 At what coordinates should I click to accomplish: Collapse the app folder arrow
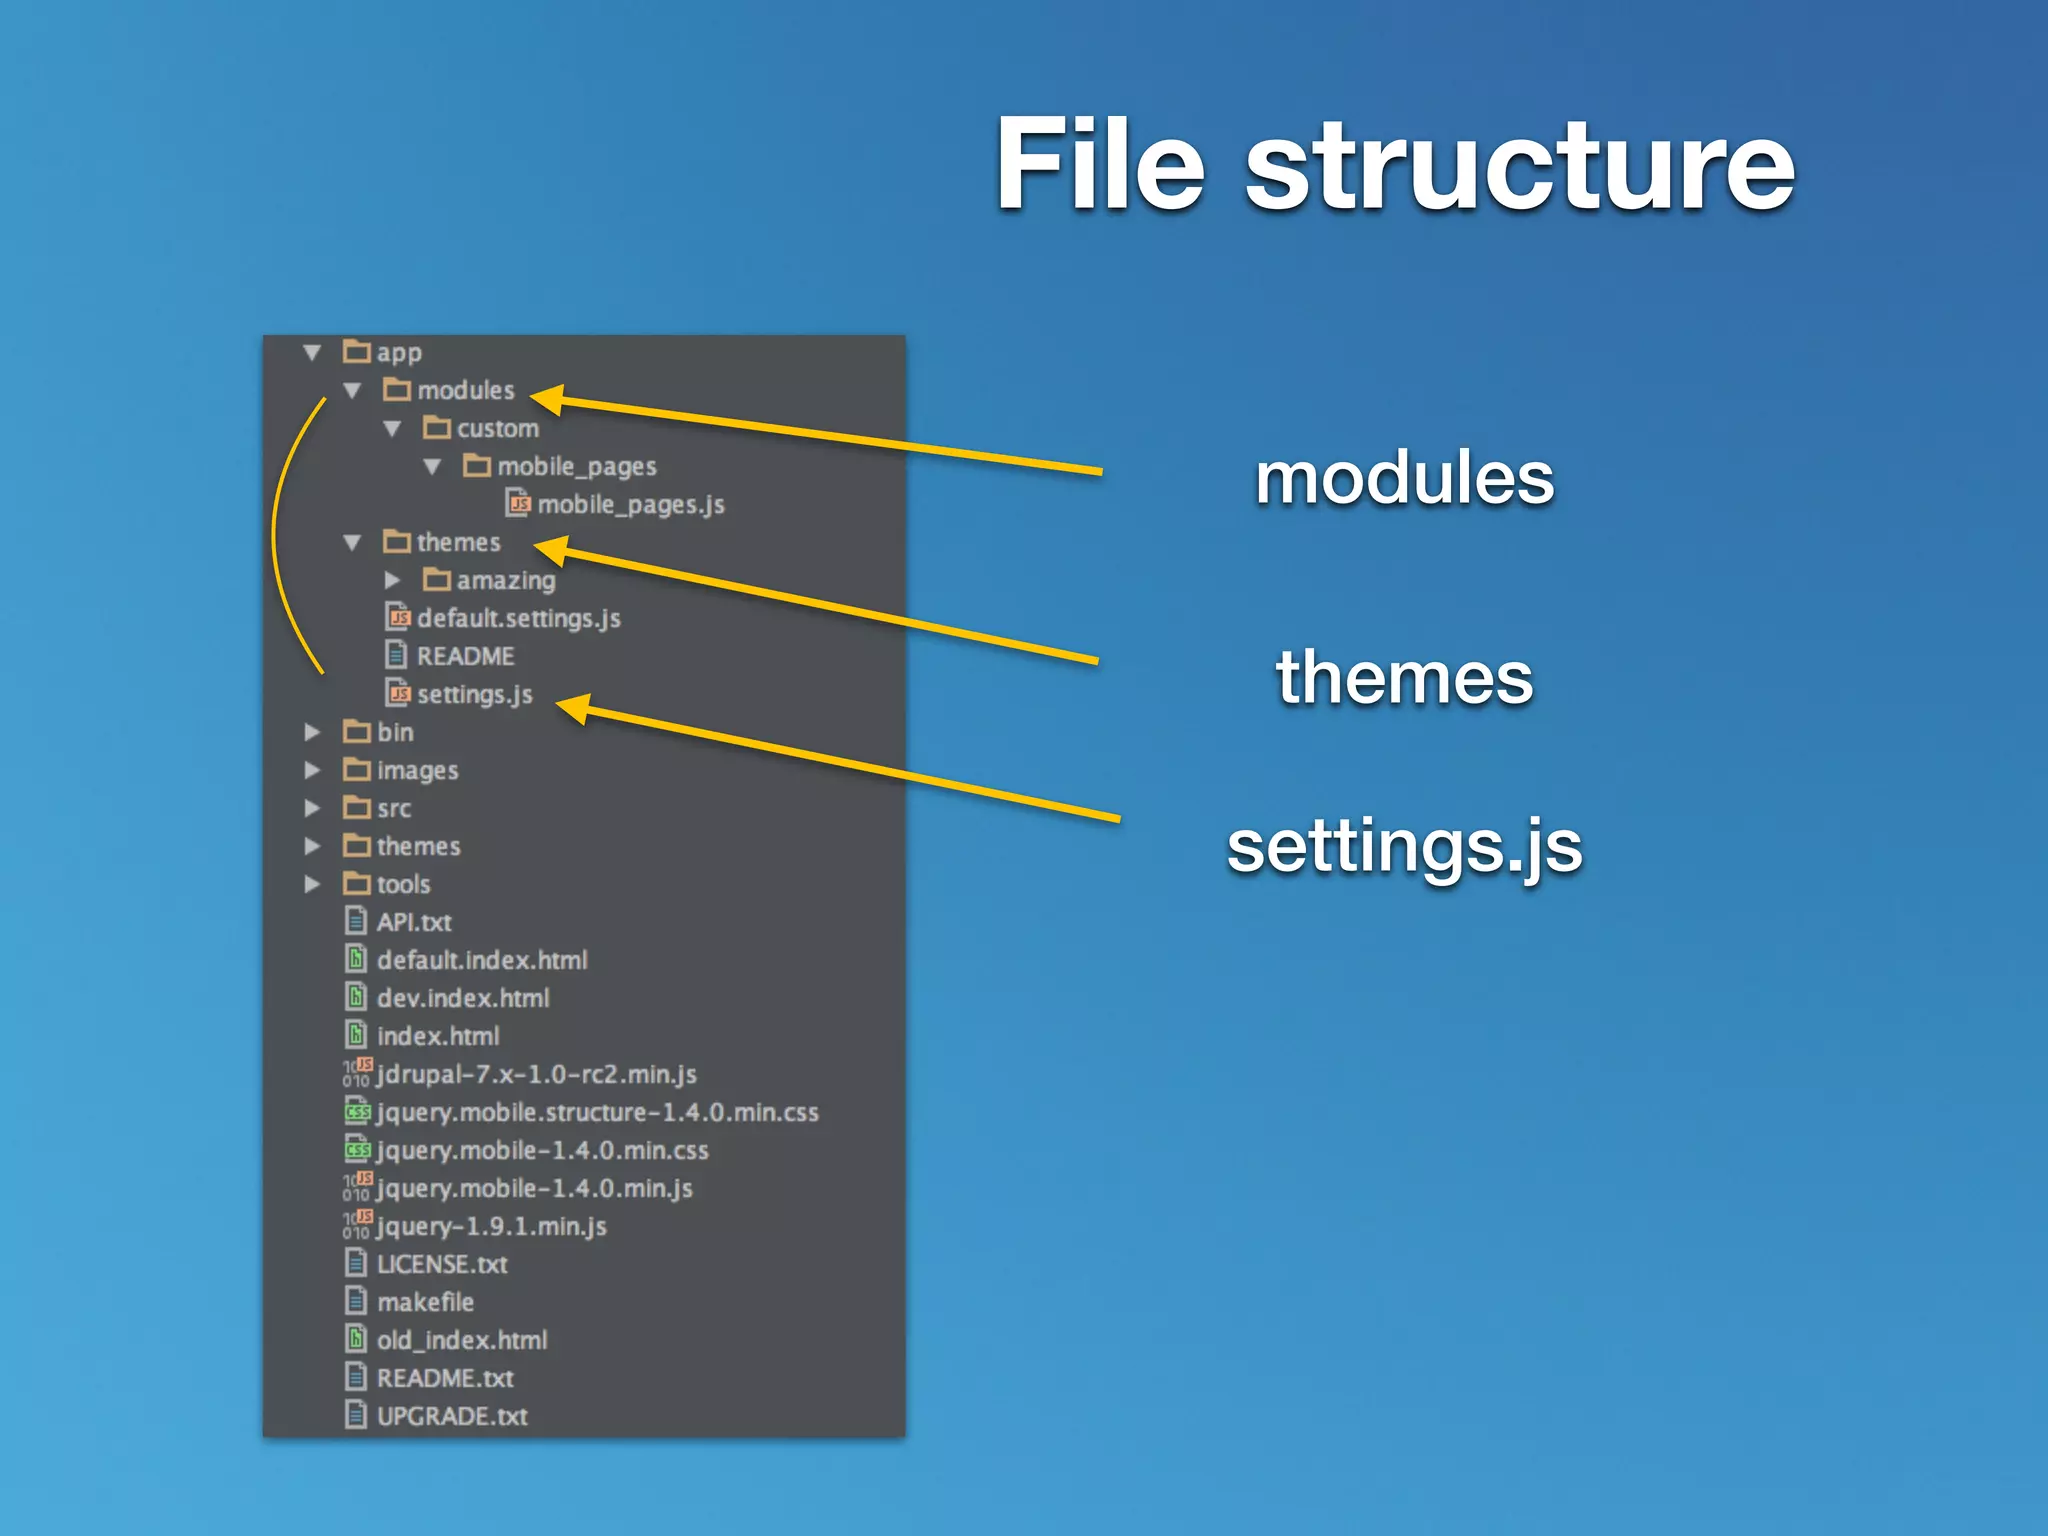[x=312, y=352]
